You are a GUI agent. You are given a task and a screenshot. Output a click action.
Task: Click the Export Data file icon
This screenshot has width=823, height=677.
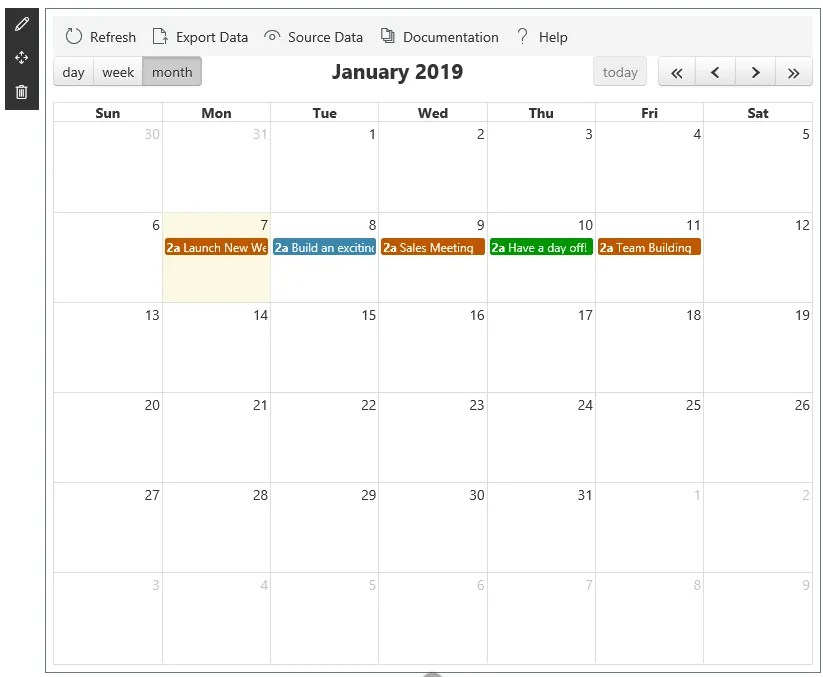160,37
